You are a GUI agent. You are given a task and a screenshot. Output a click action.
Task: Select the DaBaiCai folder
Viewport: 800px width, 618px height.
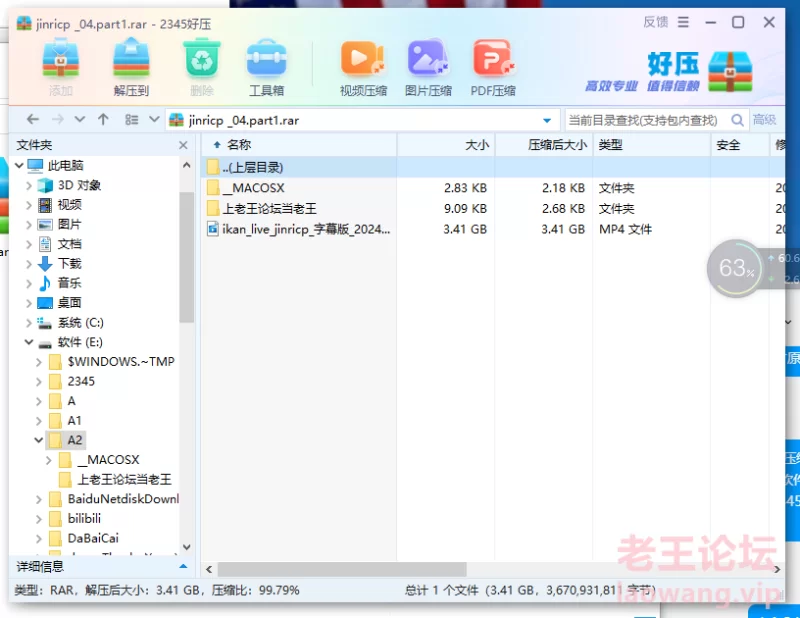[x=93, y=538]
